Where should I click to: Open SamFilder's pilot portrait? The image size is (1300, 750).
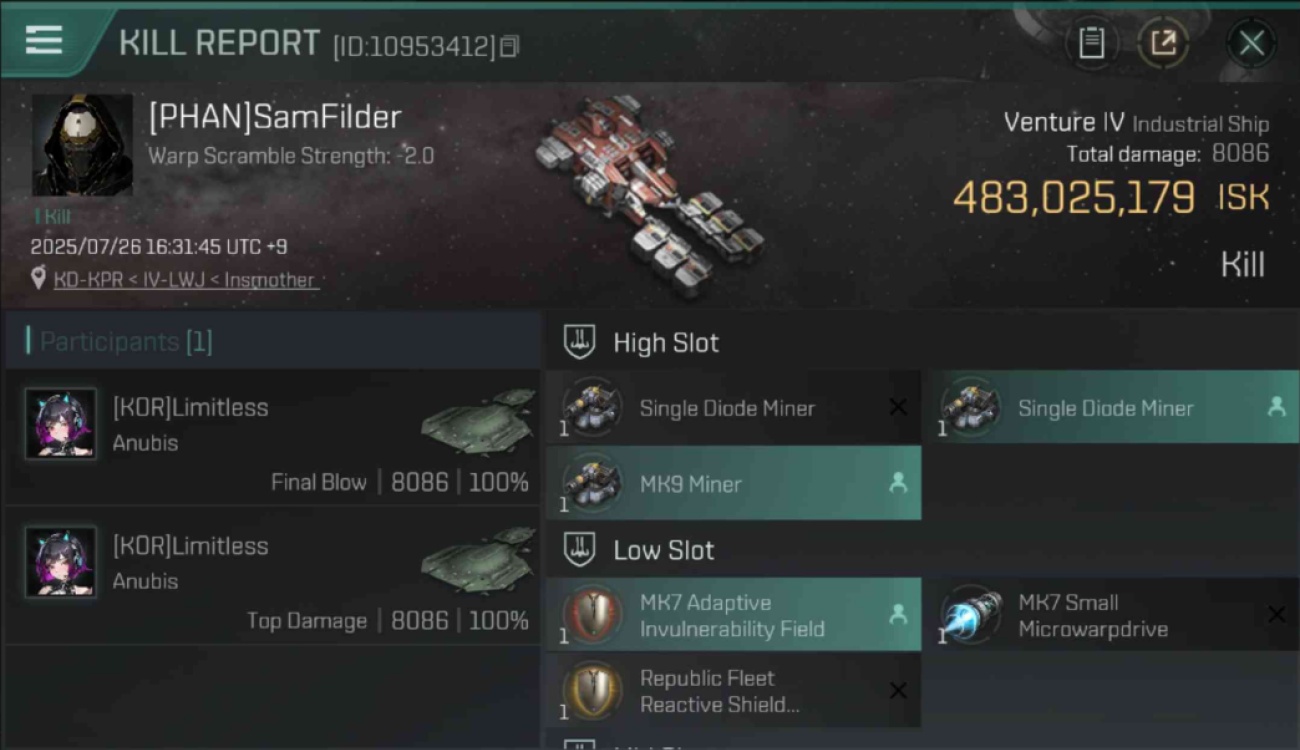pyautogui.click(x=82, y=146)
